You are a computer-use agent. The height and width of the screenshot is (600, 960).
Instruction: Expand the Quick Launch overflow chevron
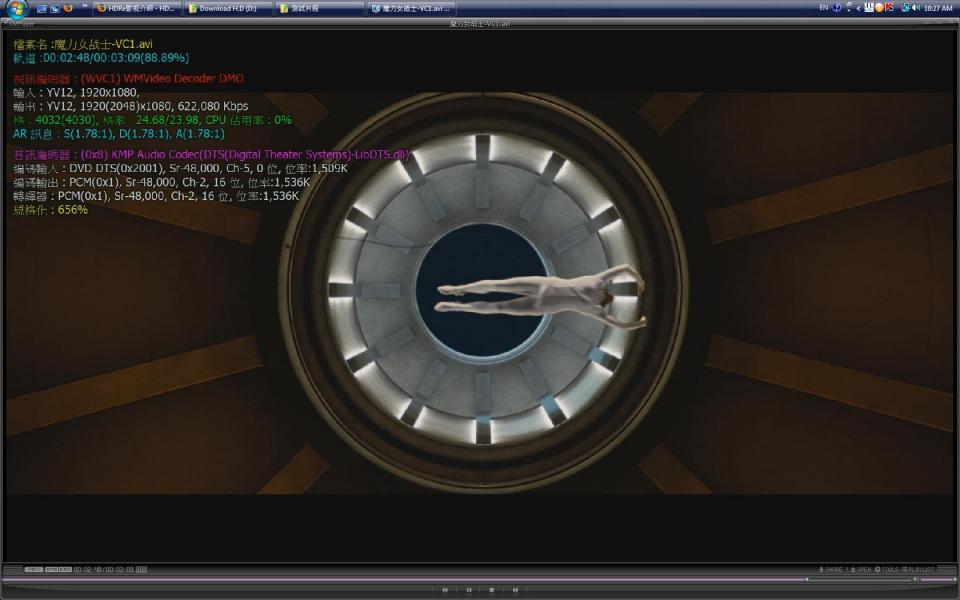82,7
